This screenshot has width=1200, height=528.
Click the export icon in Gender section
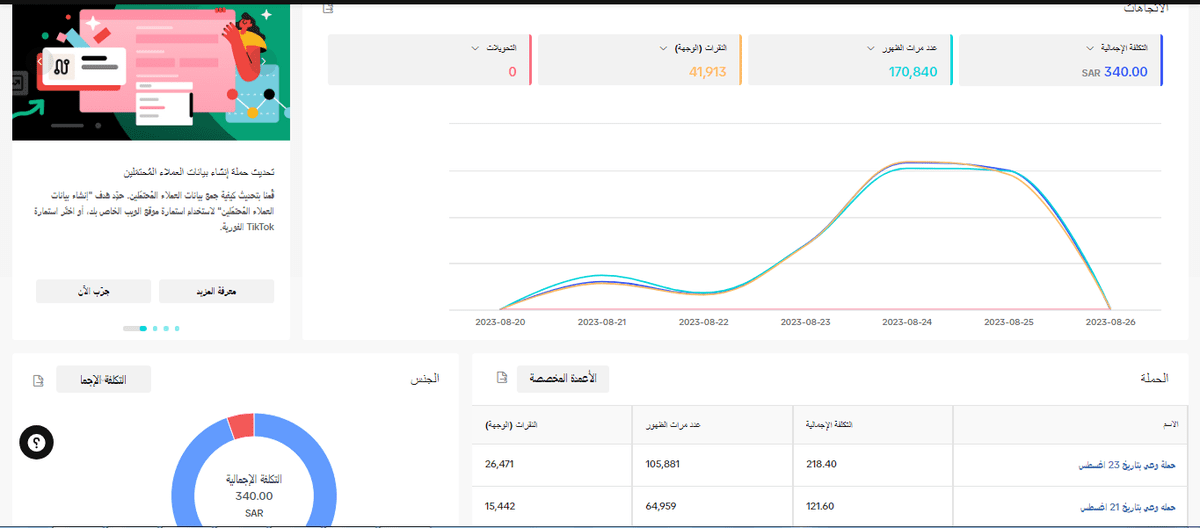pyautogui.click(x=38, y=380)
